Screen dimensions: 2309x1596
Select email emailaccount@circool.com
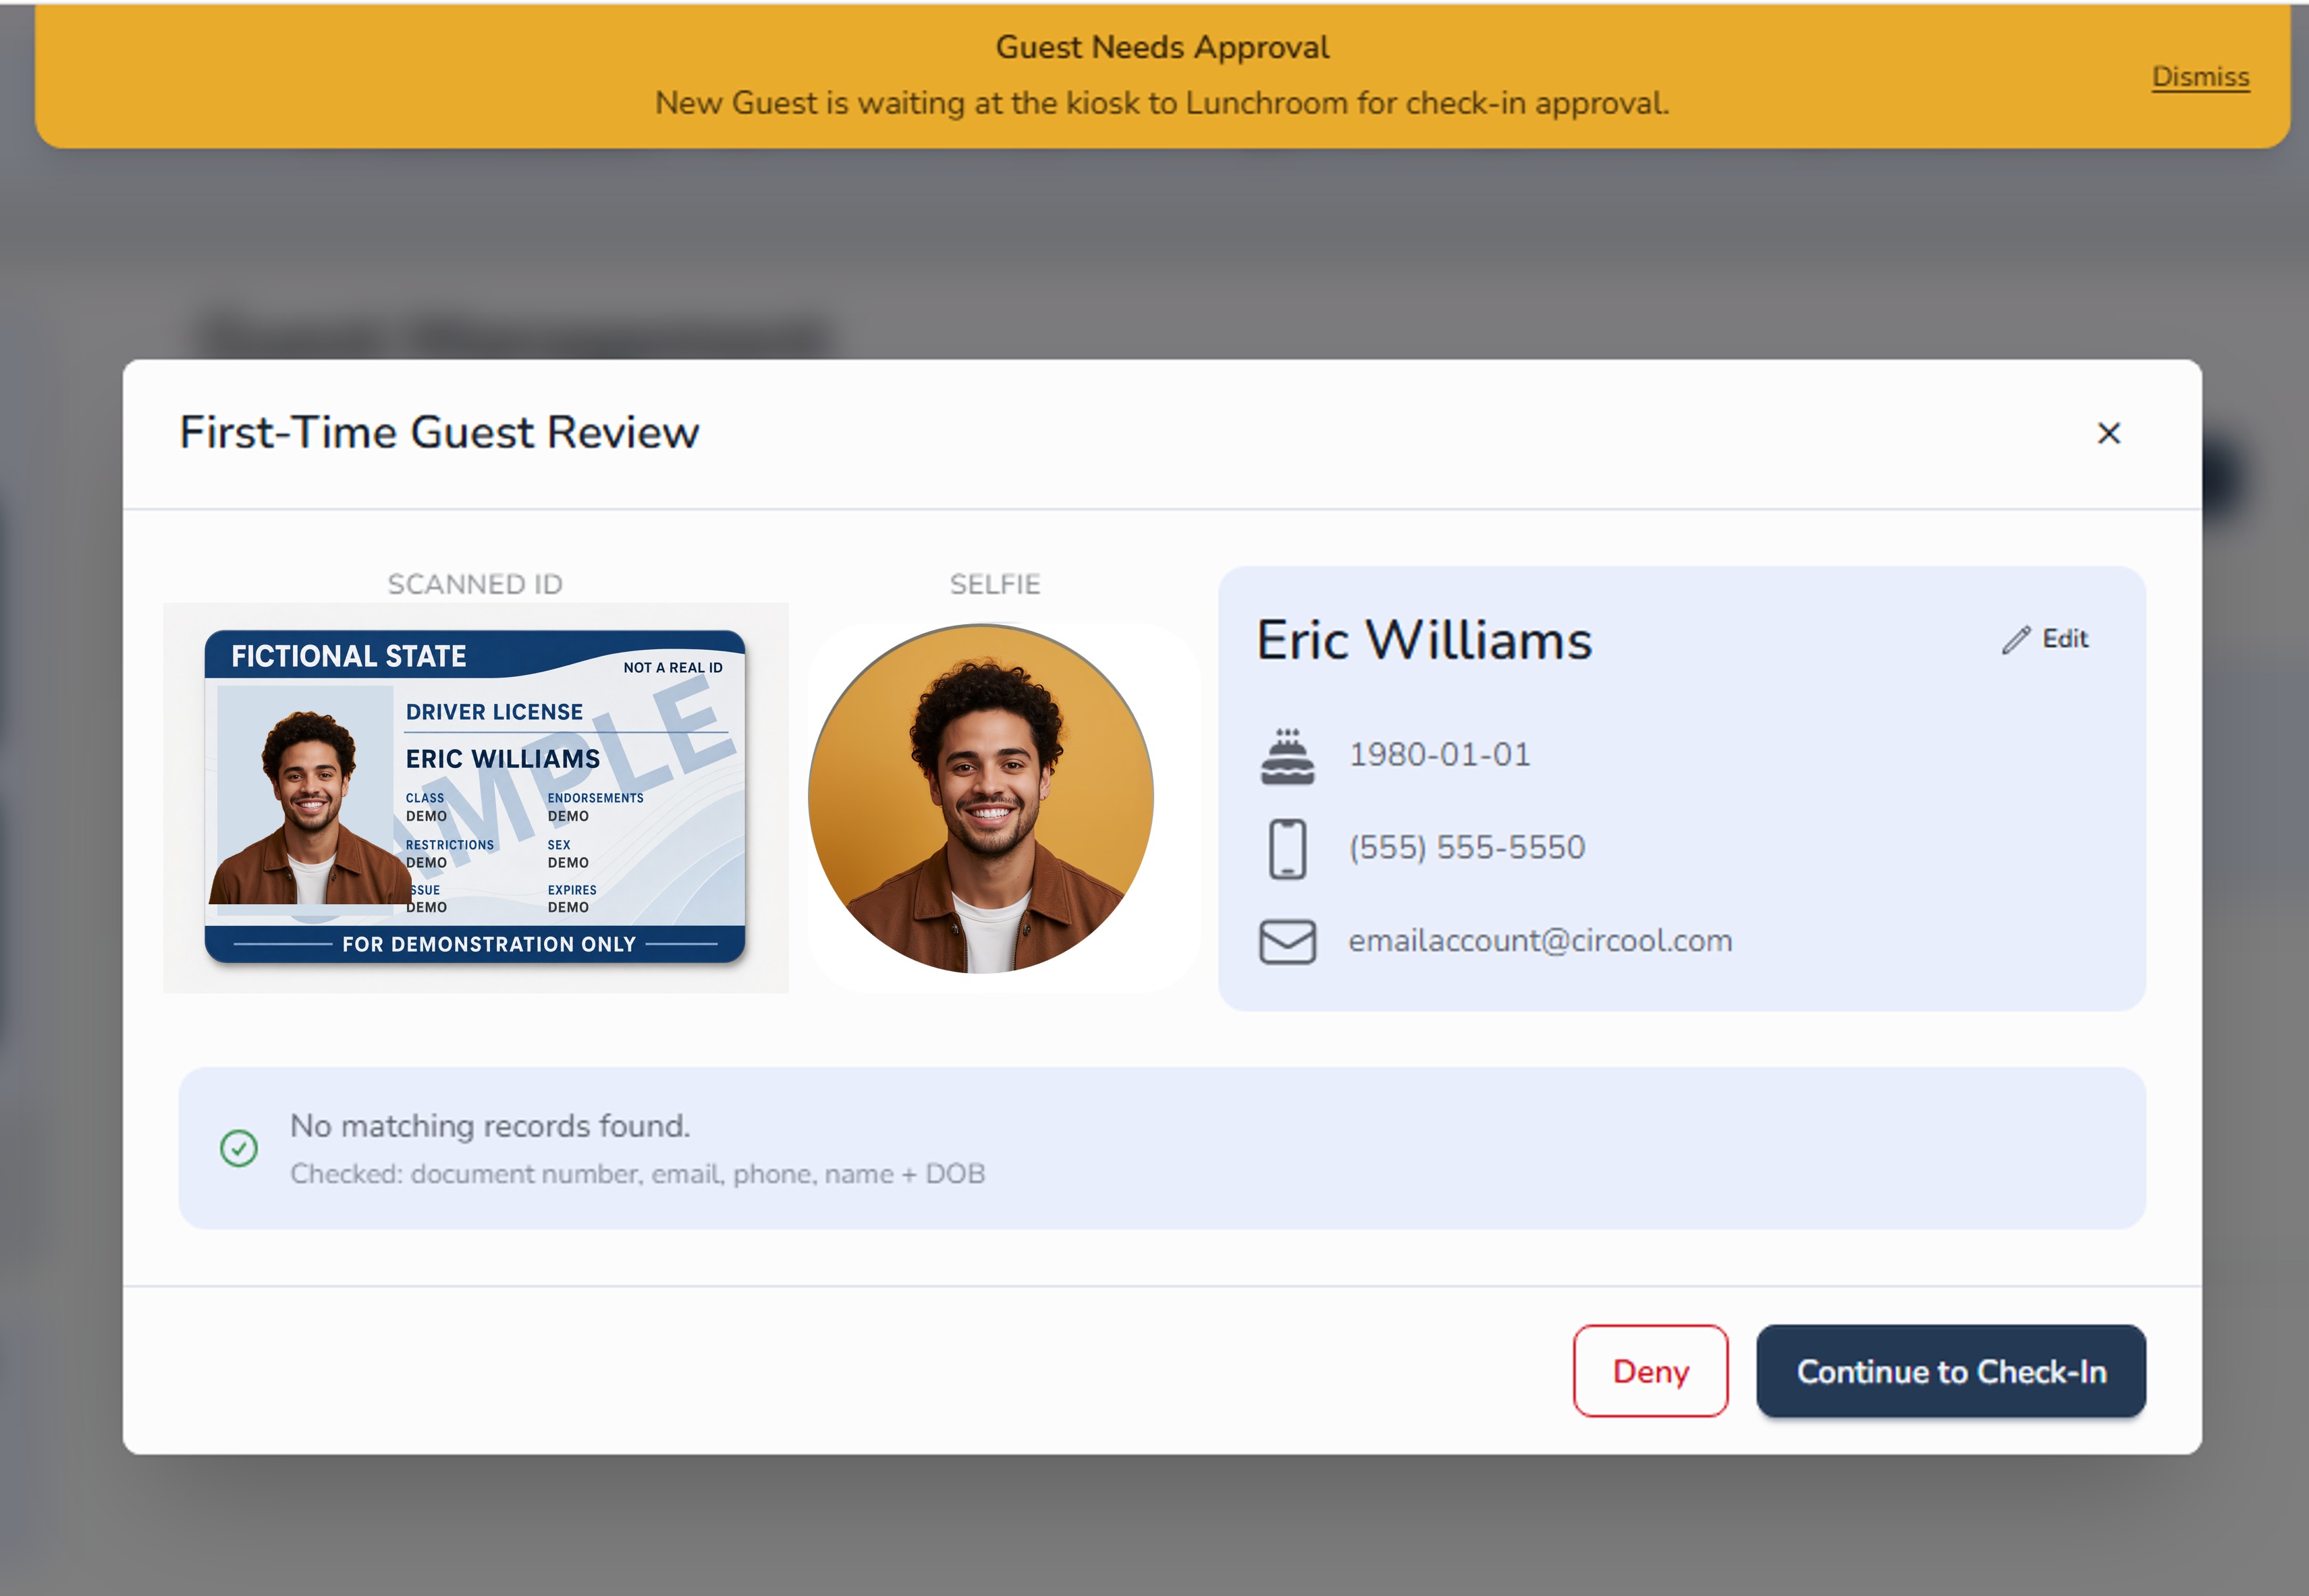(x=1540, y=941)
